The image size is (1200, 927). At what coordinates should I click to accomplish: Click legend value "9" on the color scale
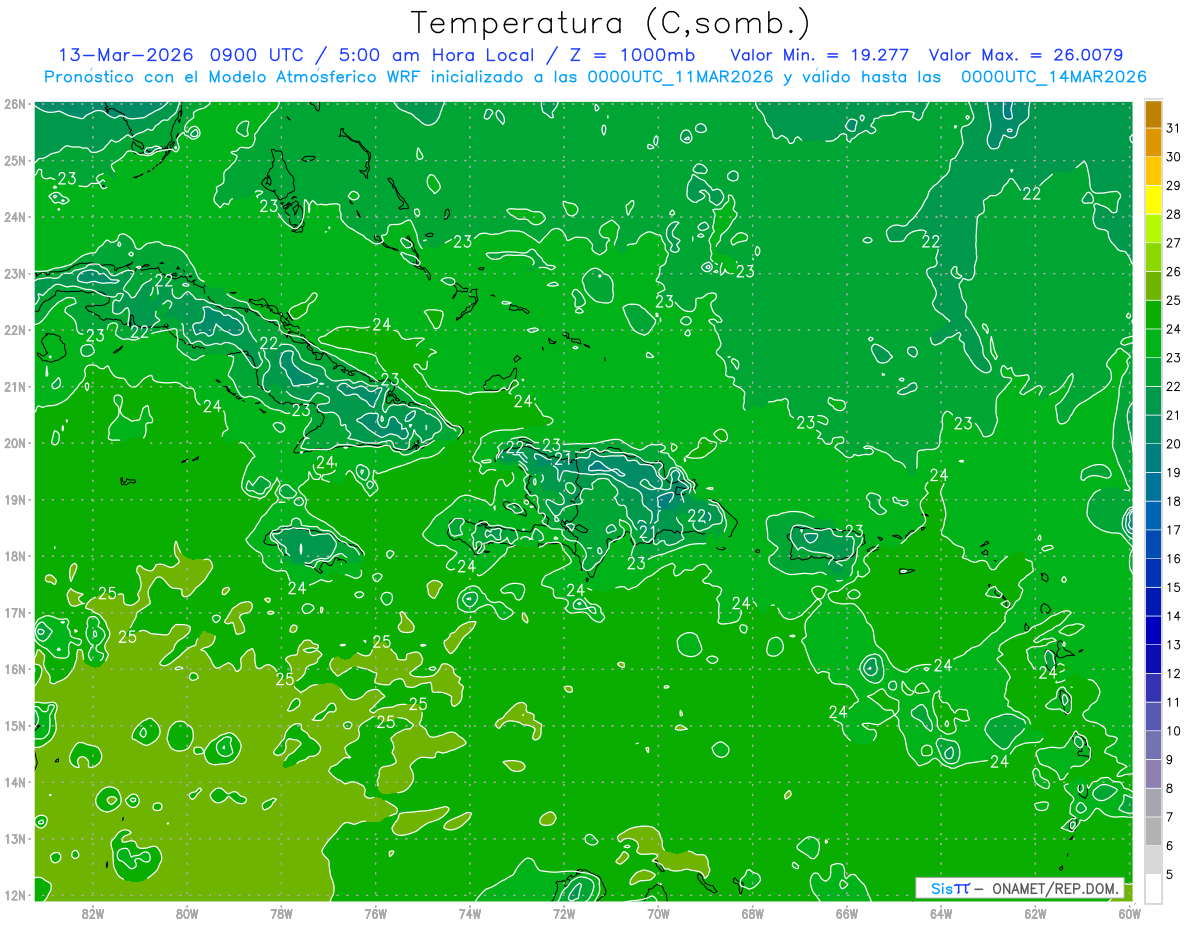1170,759
